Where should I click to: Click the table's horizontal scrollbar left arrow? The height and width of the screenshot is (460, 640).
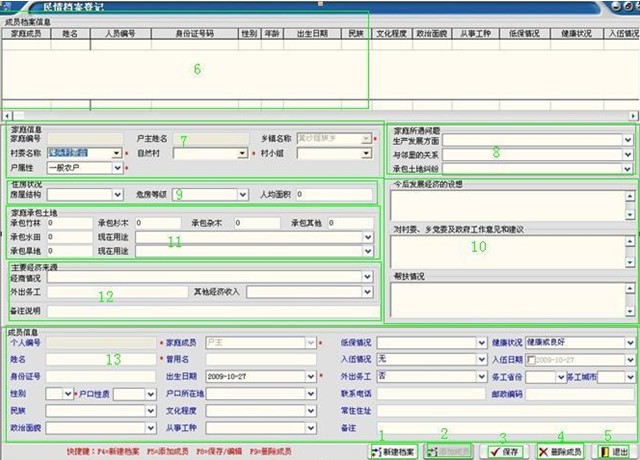7,116
